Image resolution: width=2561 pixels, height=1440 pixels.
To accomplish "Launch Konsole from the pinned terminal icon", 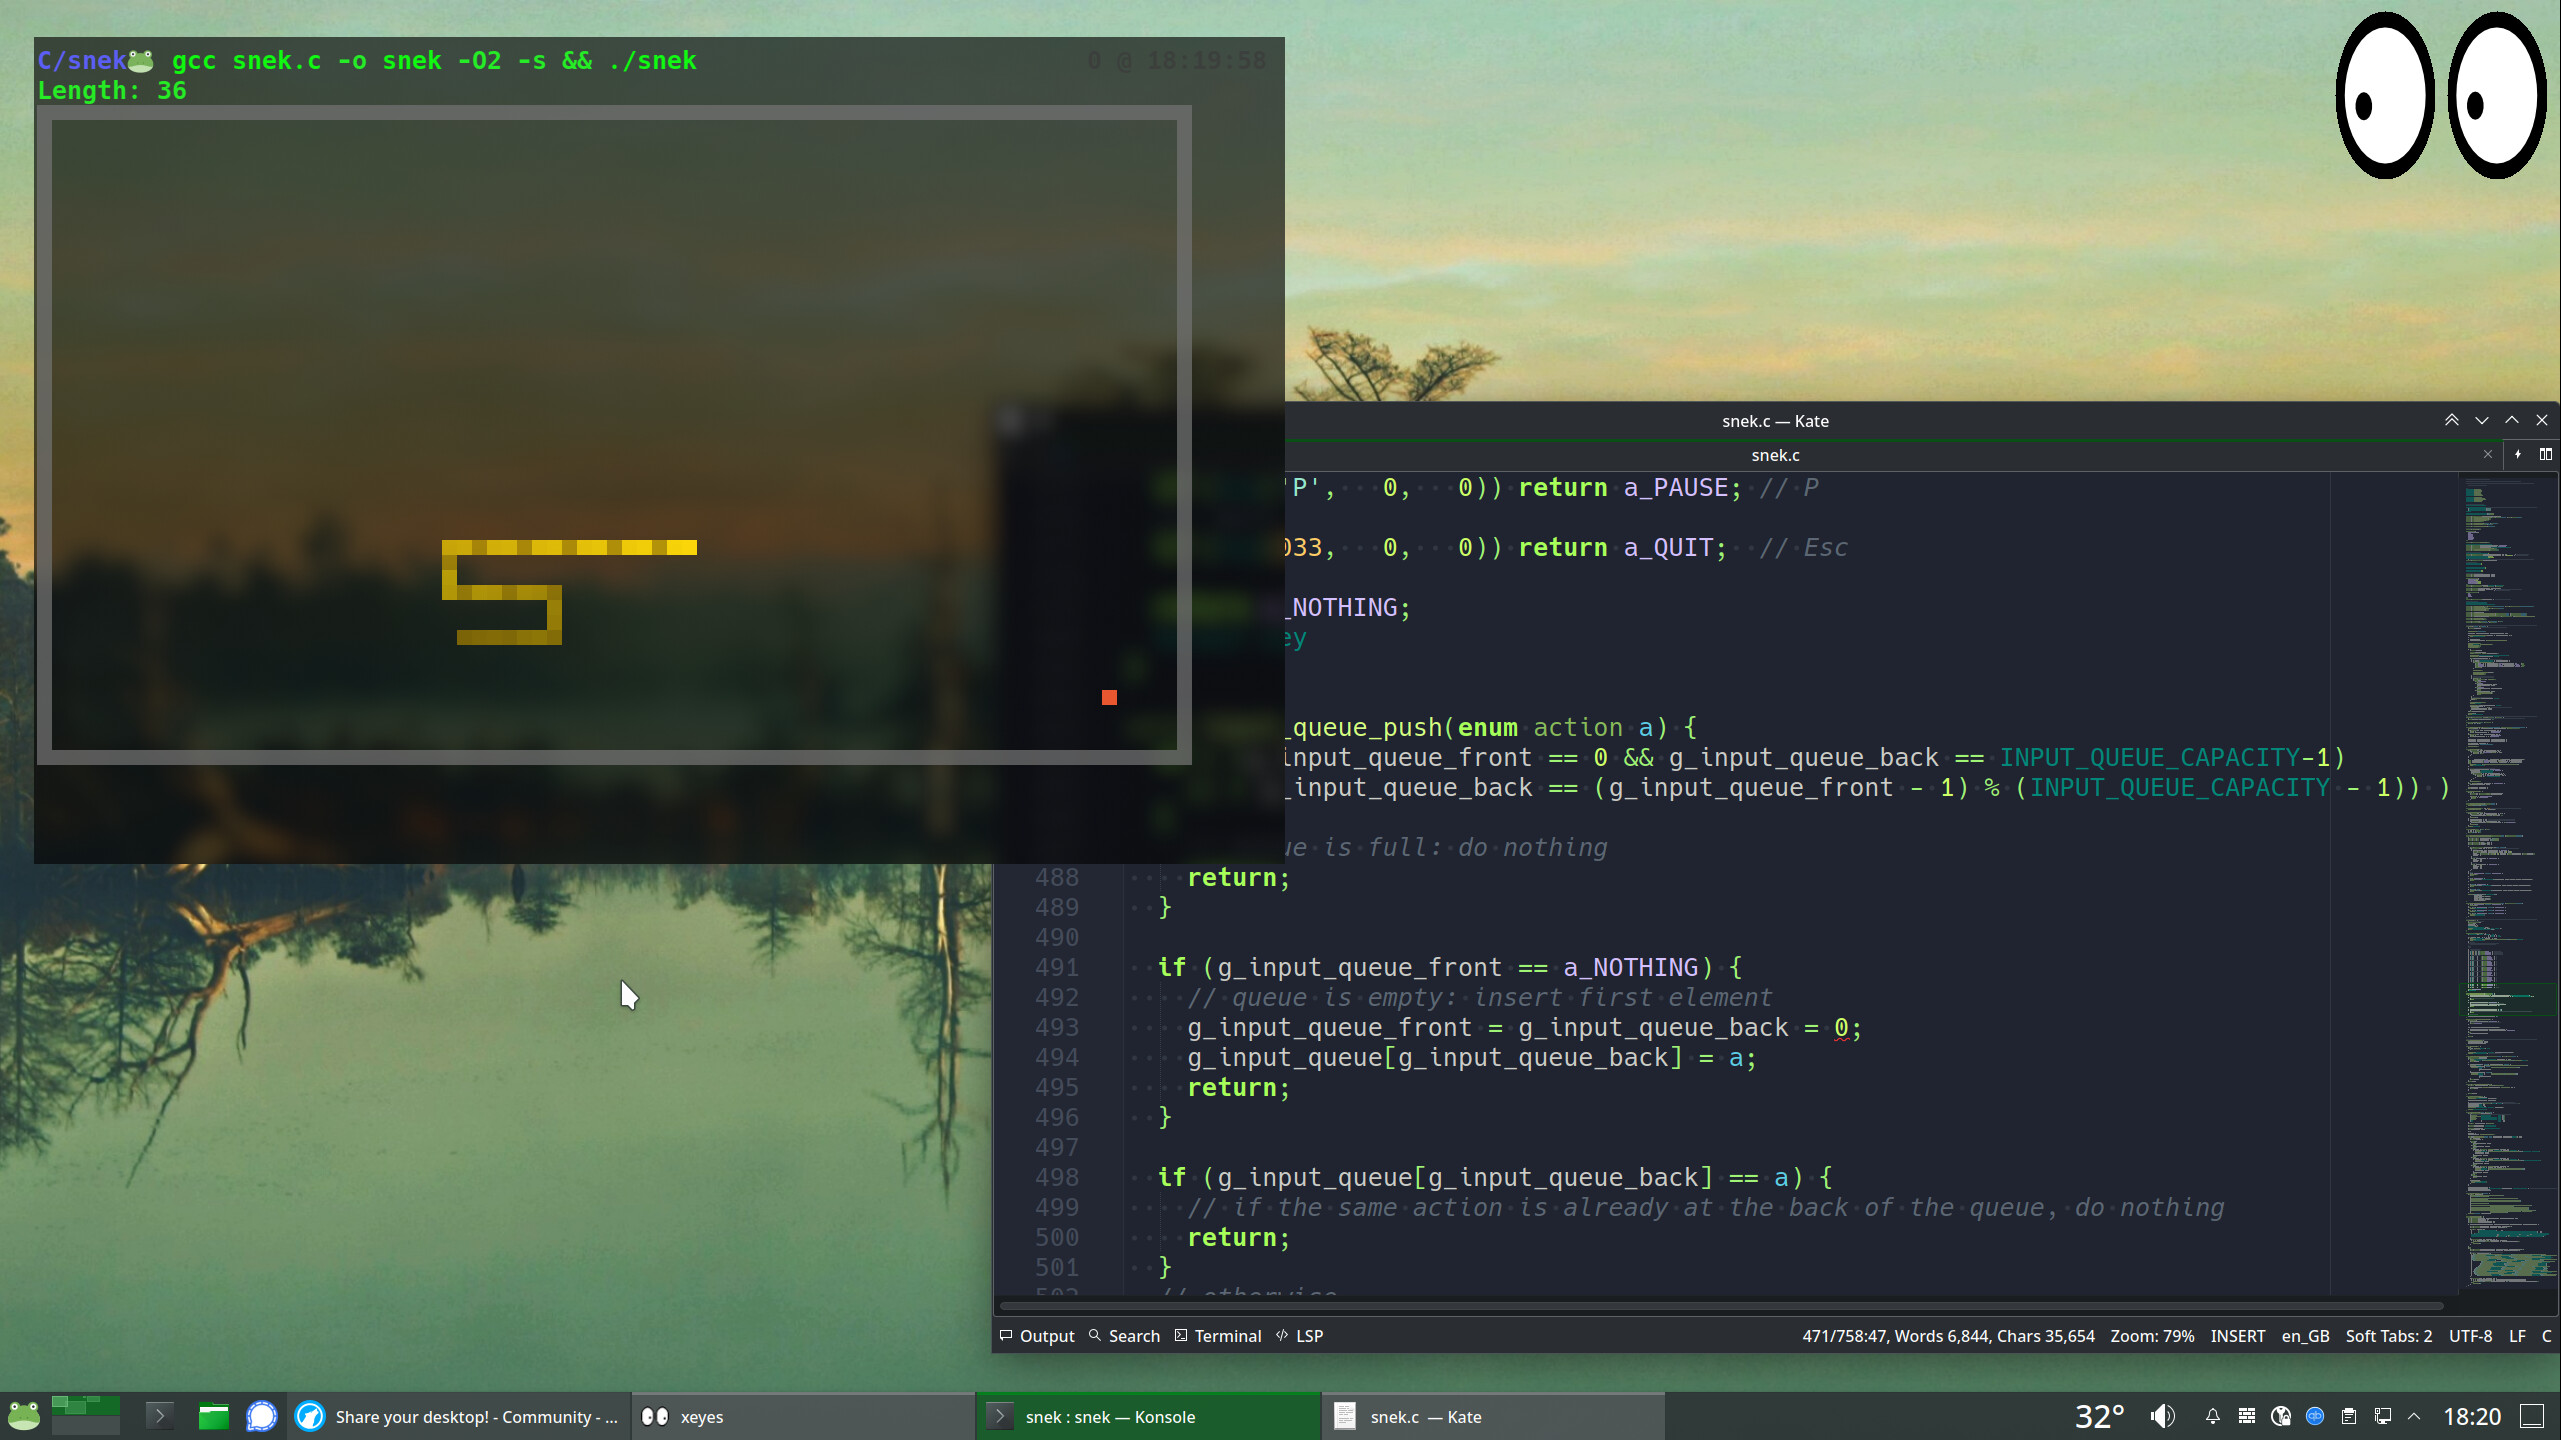I will tap(159, 1416).
